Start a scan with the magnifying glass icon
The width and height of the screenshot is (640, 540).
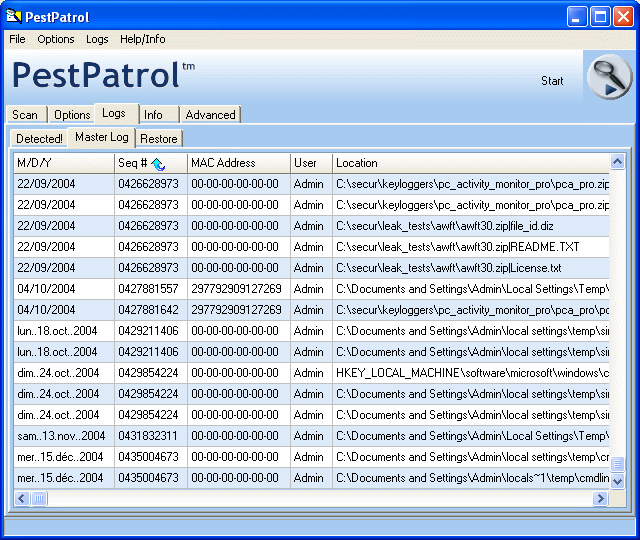[609, 76]
